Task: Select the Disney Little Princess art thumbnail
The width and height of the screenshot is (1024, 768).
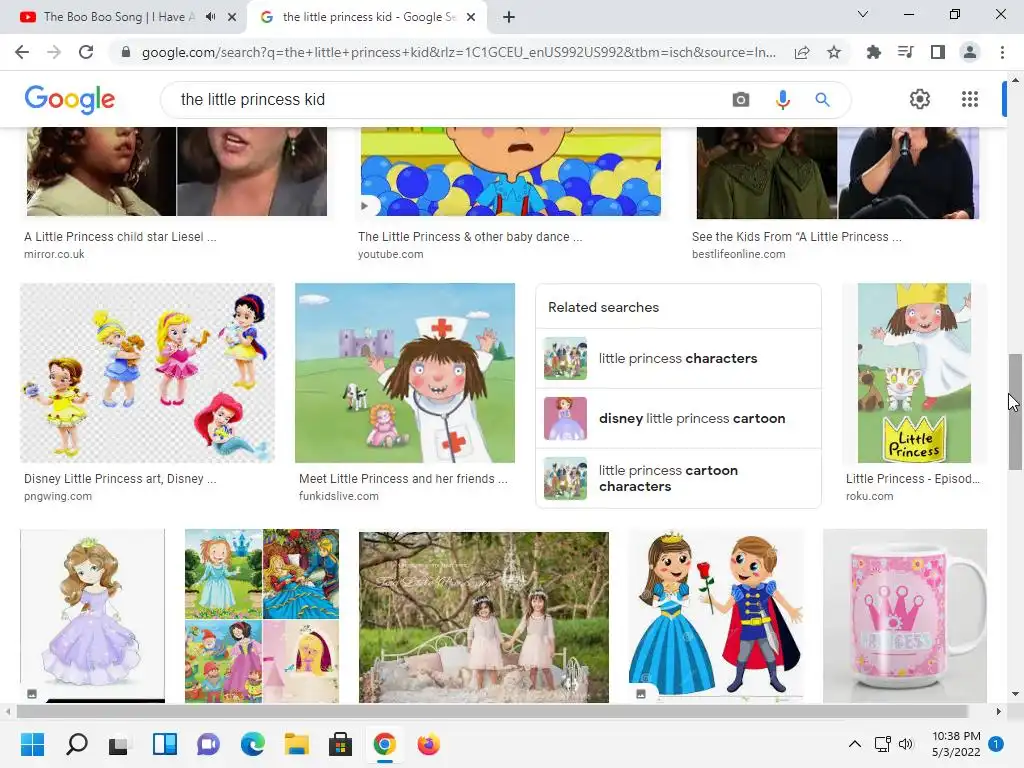Action: 148,373
